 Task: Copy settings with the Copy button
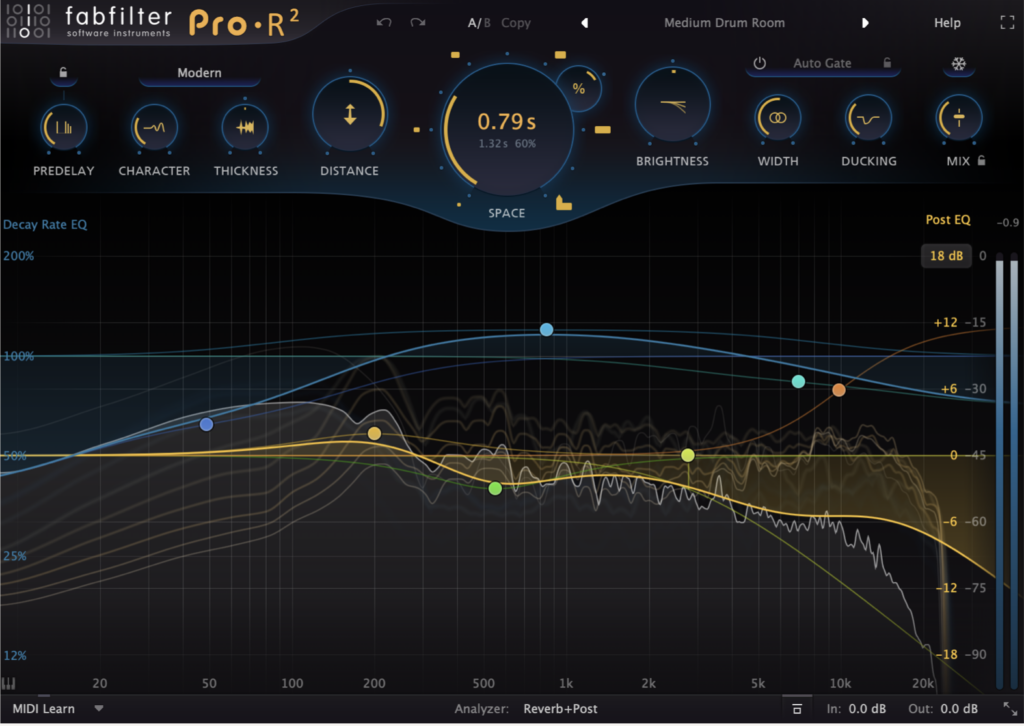coord(516,22)
